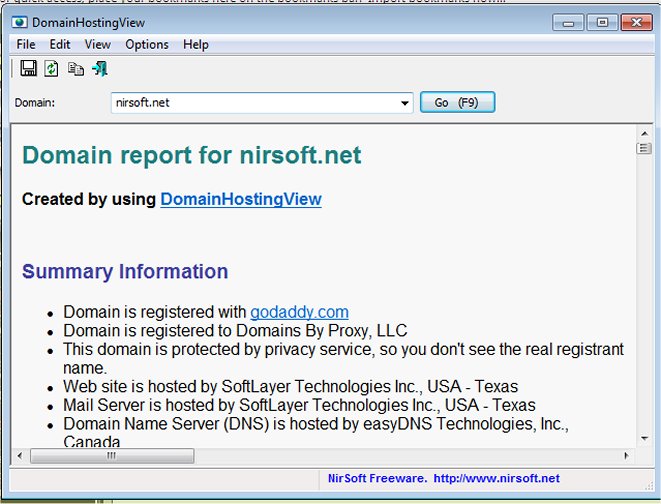
Task: Click the vertical scrollbar thumb
Action: [644, 148]
